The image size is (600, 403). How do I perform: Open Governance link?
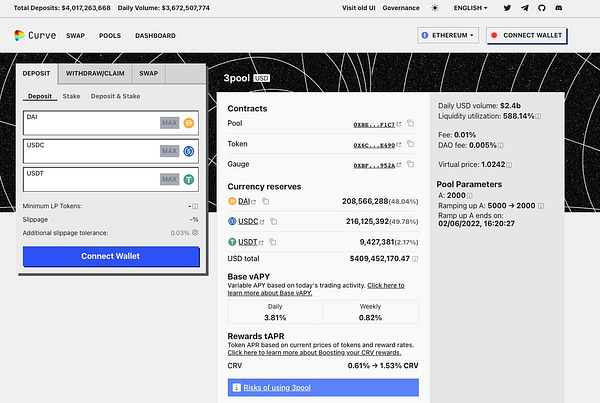(401, 8)
